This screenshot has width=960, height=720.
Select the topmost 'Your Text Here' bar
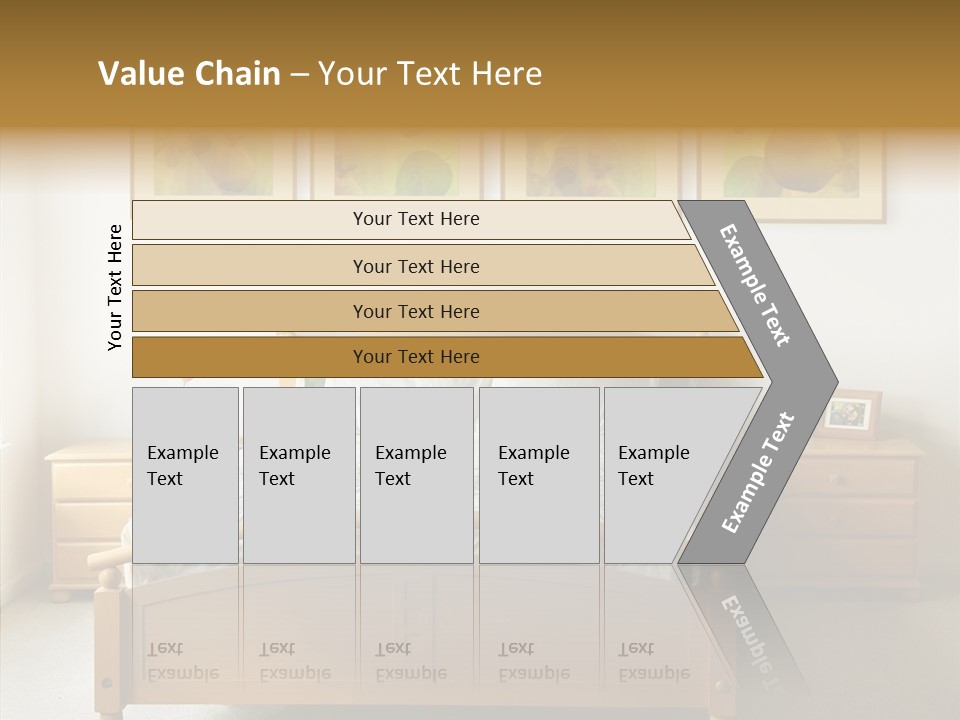(415, 219)
